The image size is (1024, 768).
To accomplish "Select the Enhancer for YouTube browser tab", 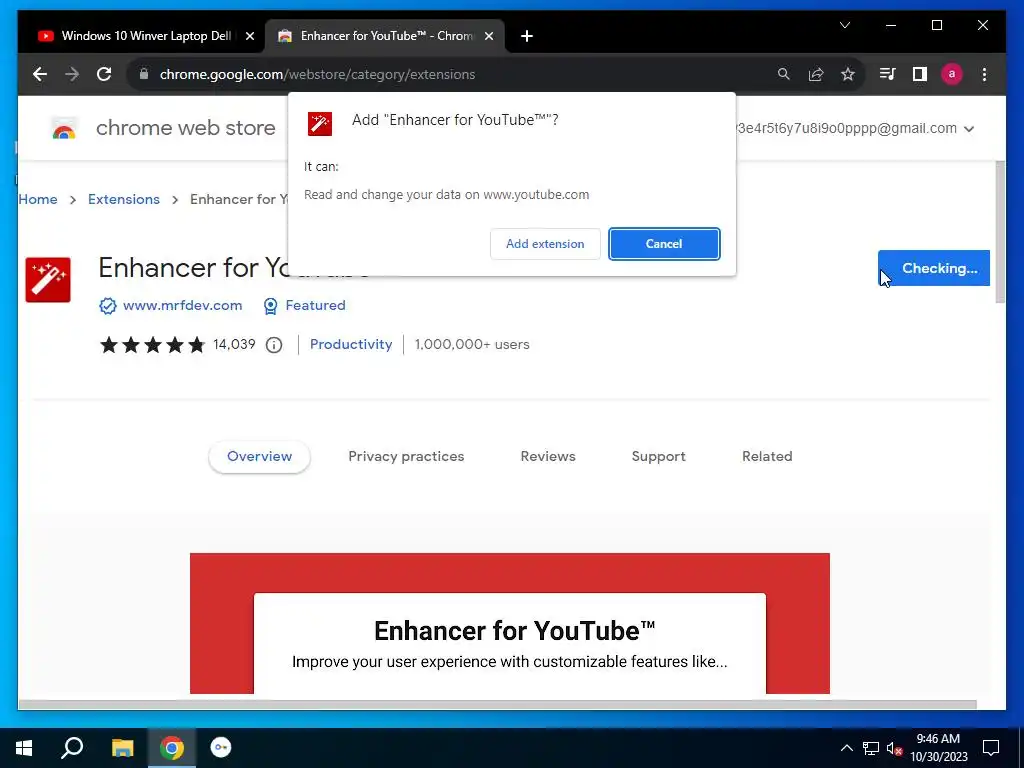I will [385, 36].
